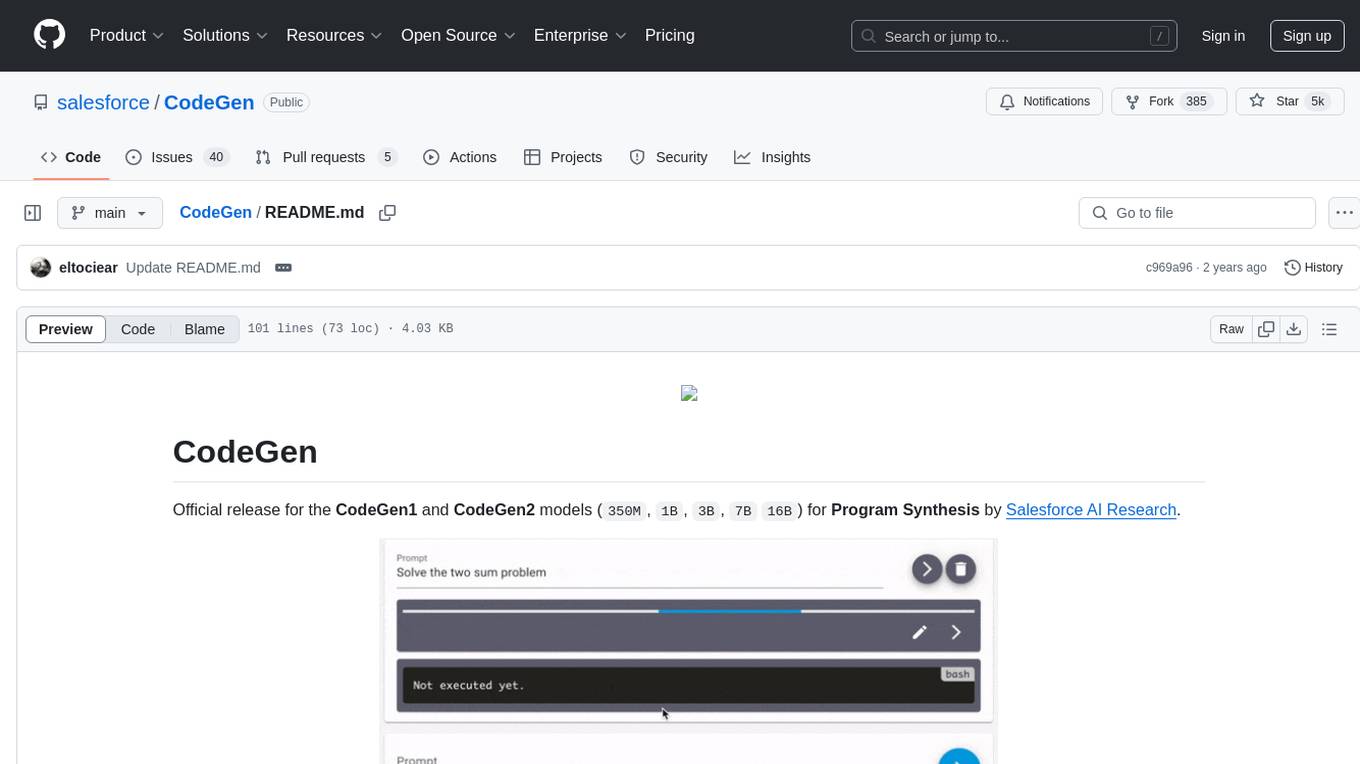Viewport: 1360px width, 764px height.
Task: Open commit c969a96
Action: point(1169,267)
